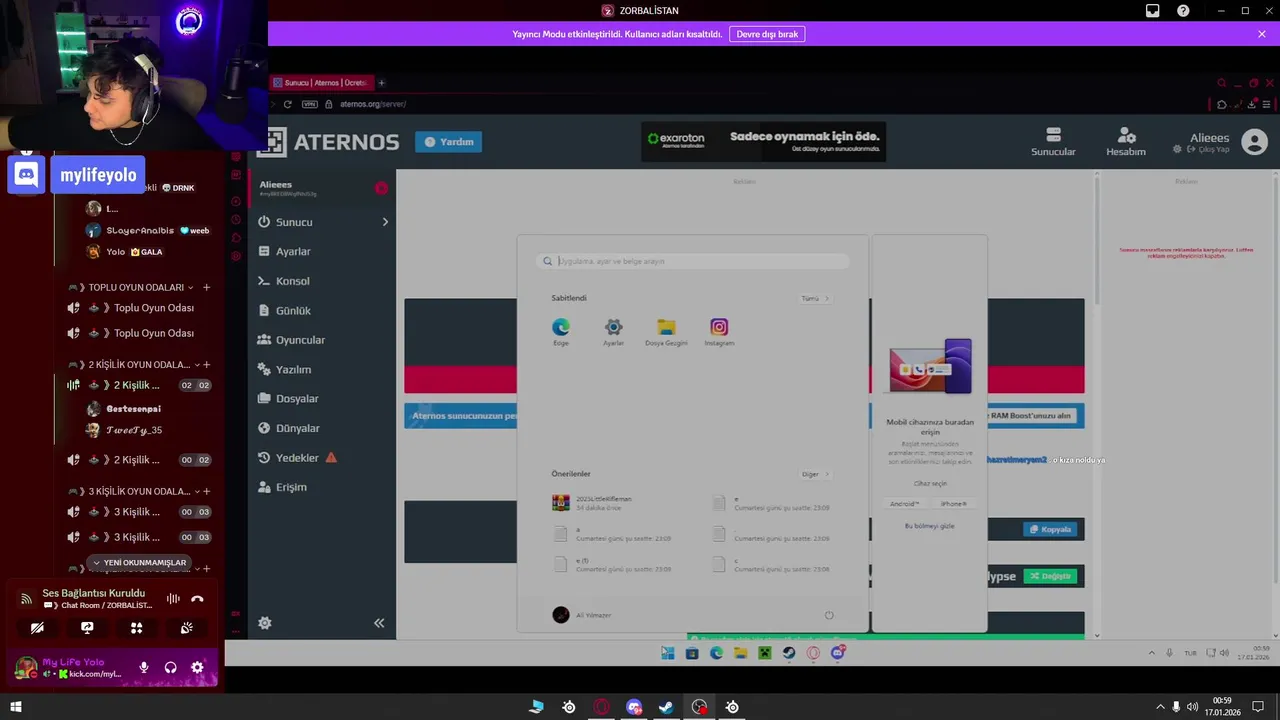Choose Android in the phone link panel
The width and height of the screenshot is (1280, 720).
coord(904,504)
